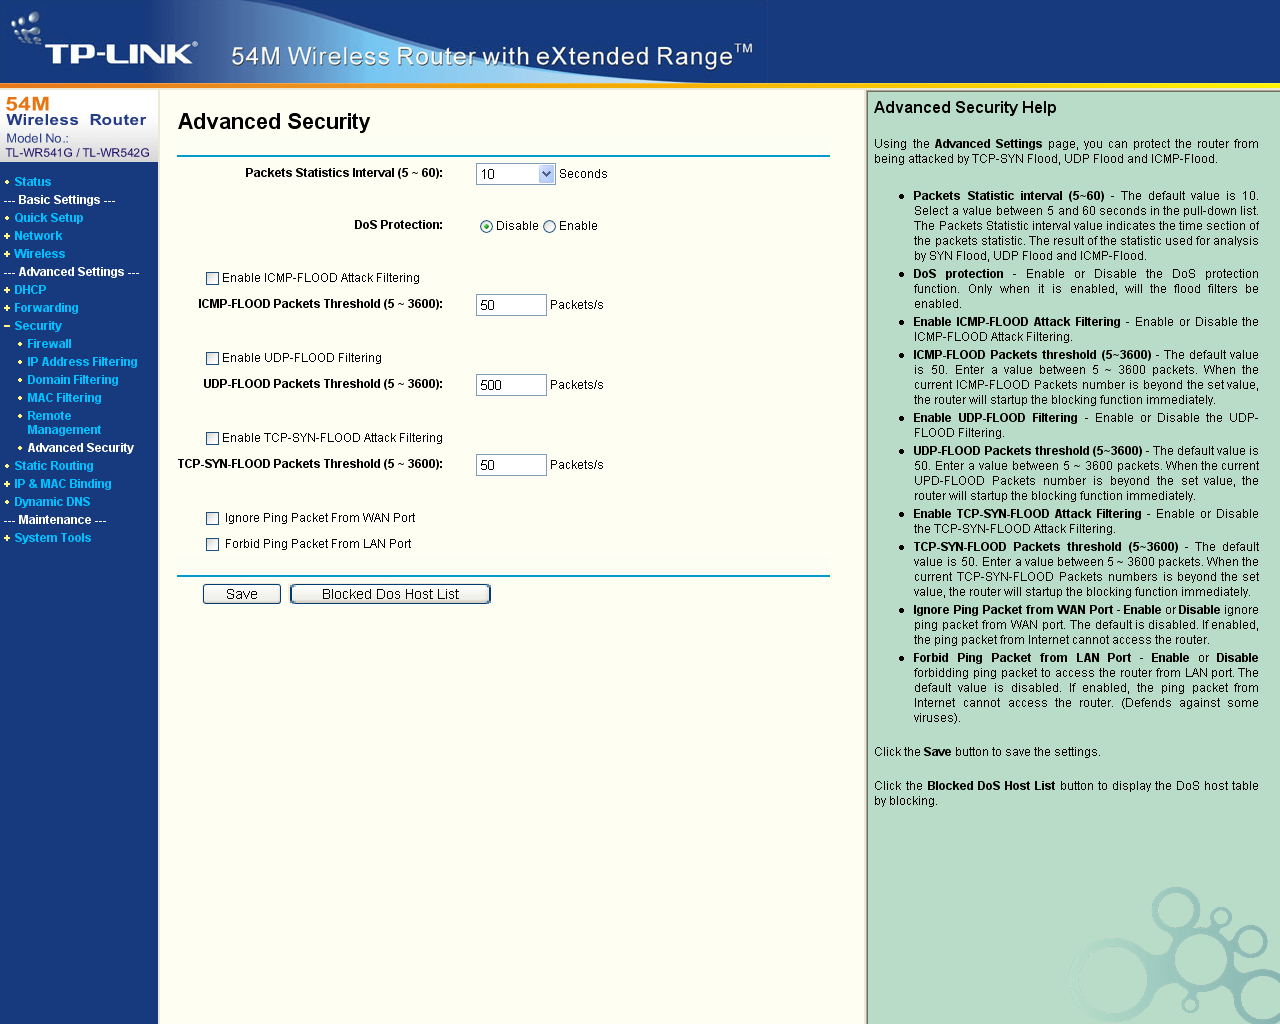Navigate to IP Address Filtering
1280x1024 pixels.
click(x=82, y=362)
